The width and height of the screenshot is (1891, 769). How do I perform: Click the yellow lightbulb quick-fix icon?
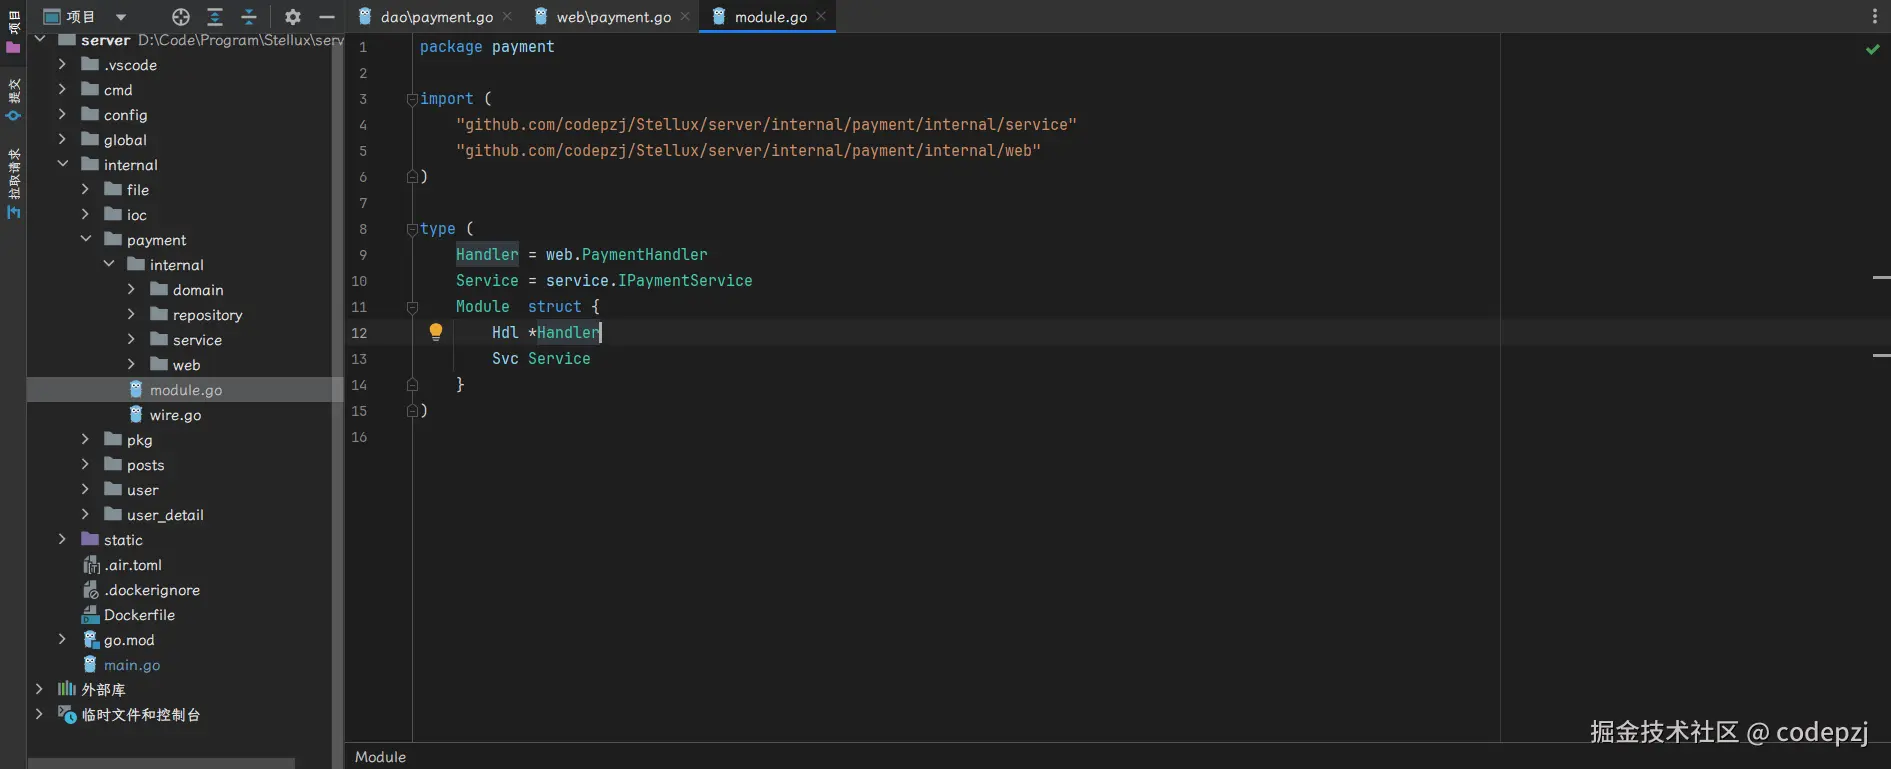click(x=436, y=332)
